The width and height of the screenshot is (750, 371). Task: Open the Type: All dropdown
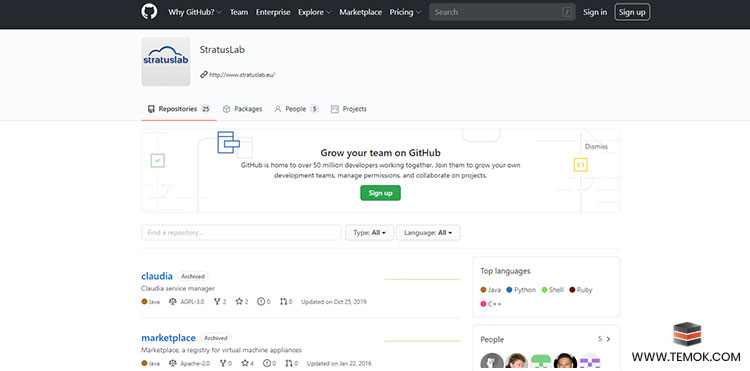369,233
